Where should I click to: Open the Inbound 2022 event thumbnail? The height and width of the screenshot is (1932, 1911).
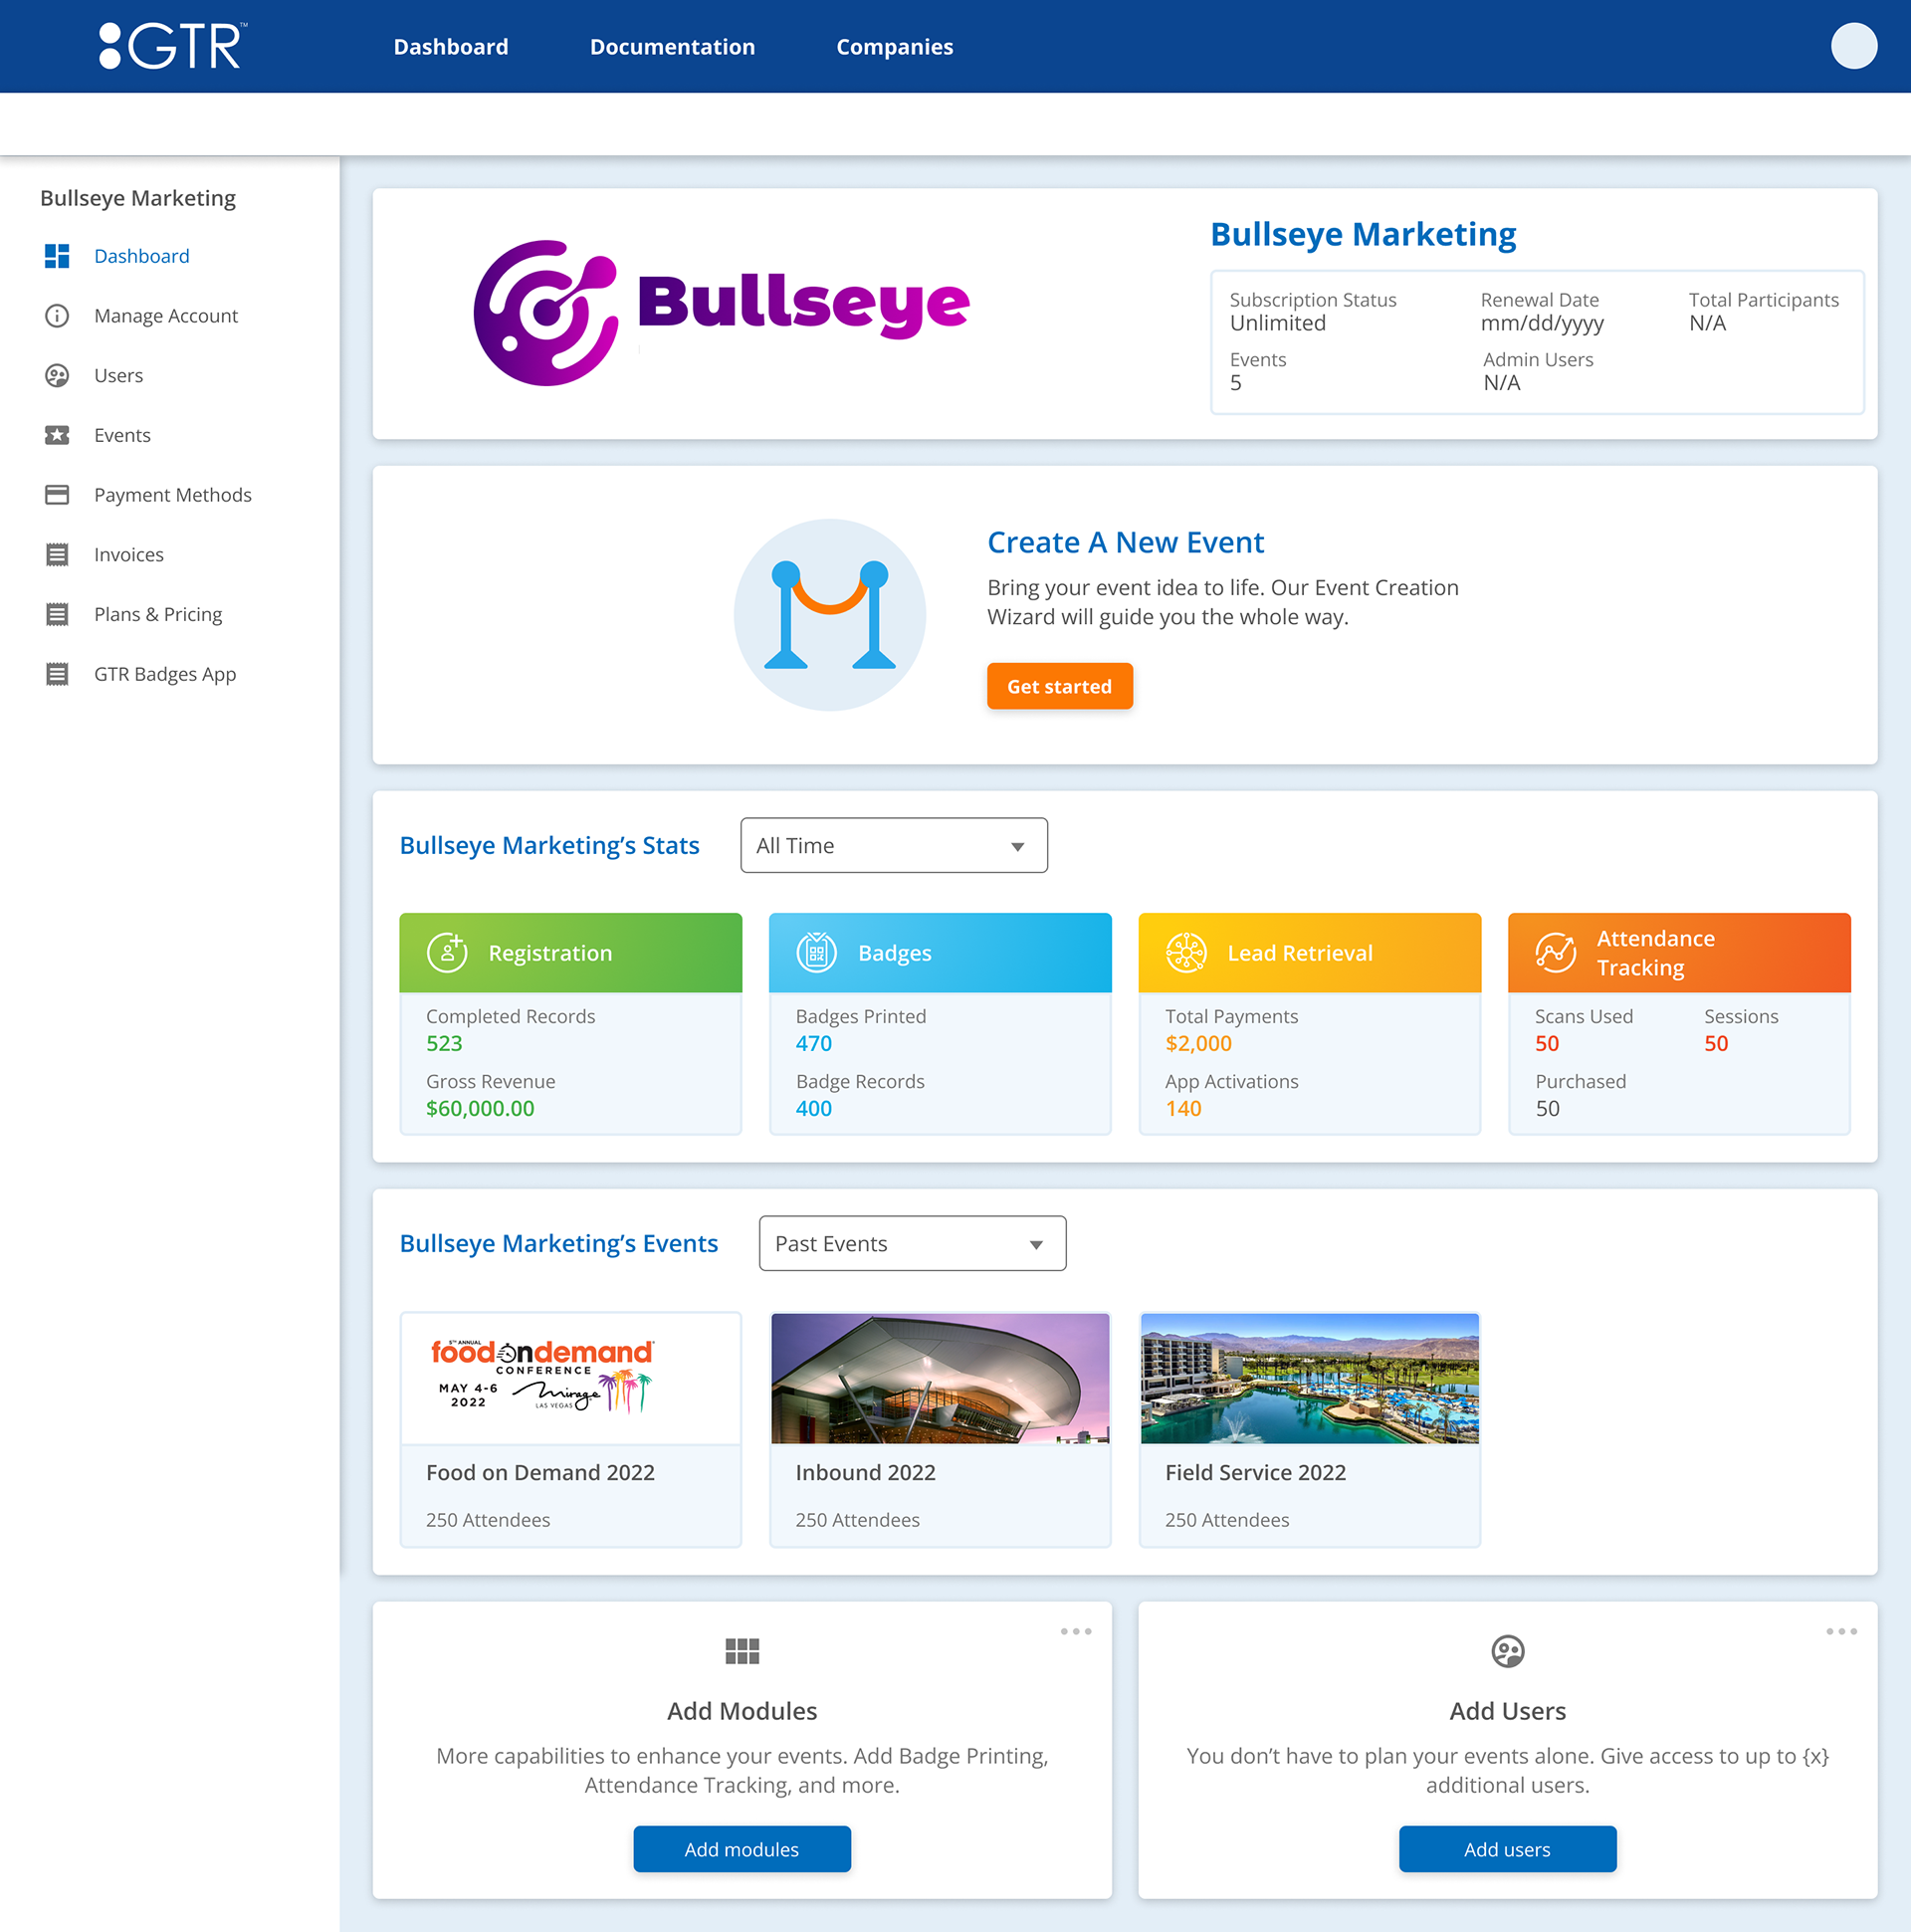pyautogui.click(x=940, y=1378)
